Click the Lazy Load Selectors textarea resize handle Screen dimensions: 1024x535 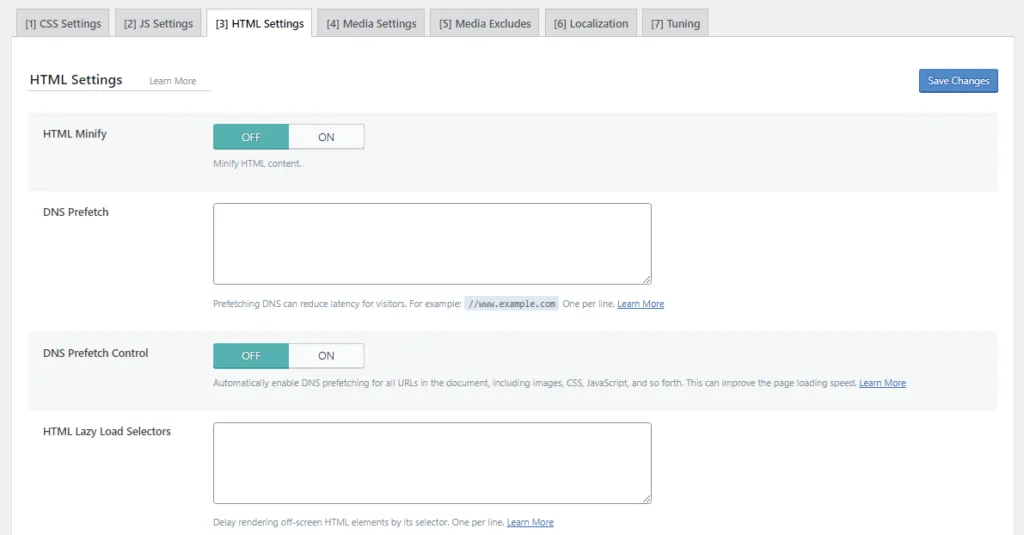[647, 499]
